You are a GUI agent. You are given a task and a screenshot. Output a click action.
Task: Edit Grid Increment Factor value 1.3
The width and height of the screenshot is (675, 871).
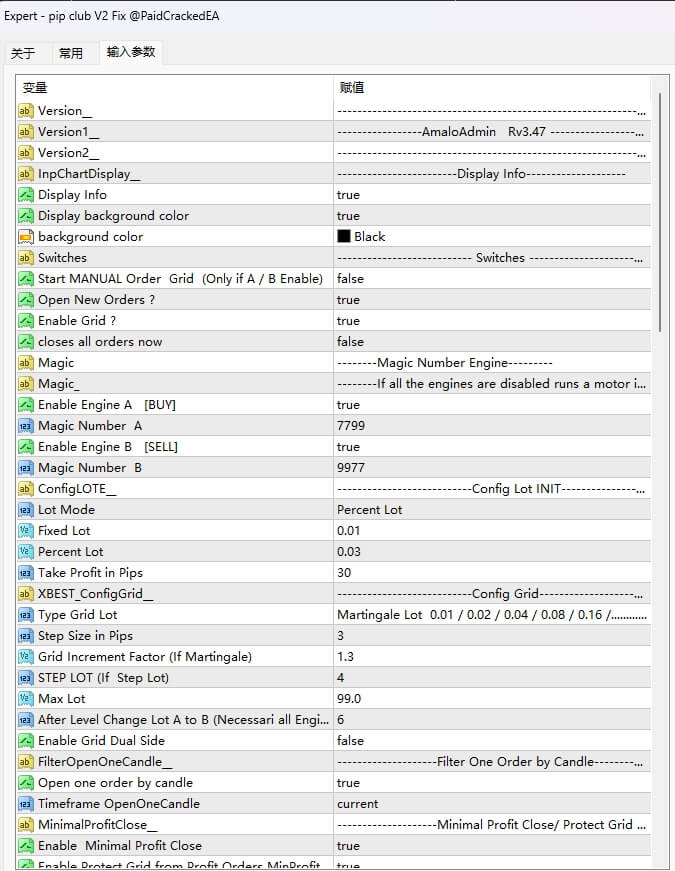click(492, 657)
